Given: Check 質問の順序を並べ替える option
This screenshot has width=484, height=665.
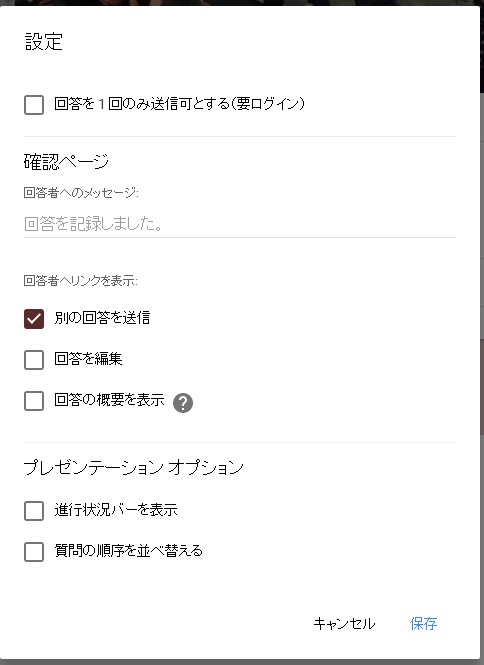Looking at the screenshot, I should pyautogui.click(x=34, y=552).
